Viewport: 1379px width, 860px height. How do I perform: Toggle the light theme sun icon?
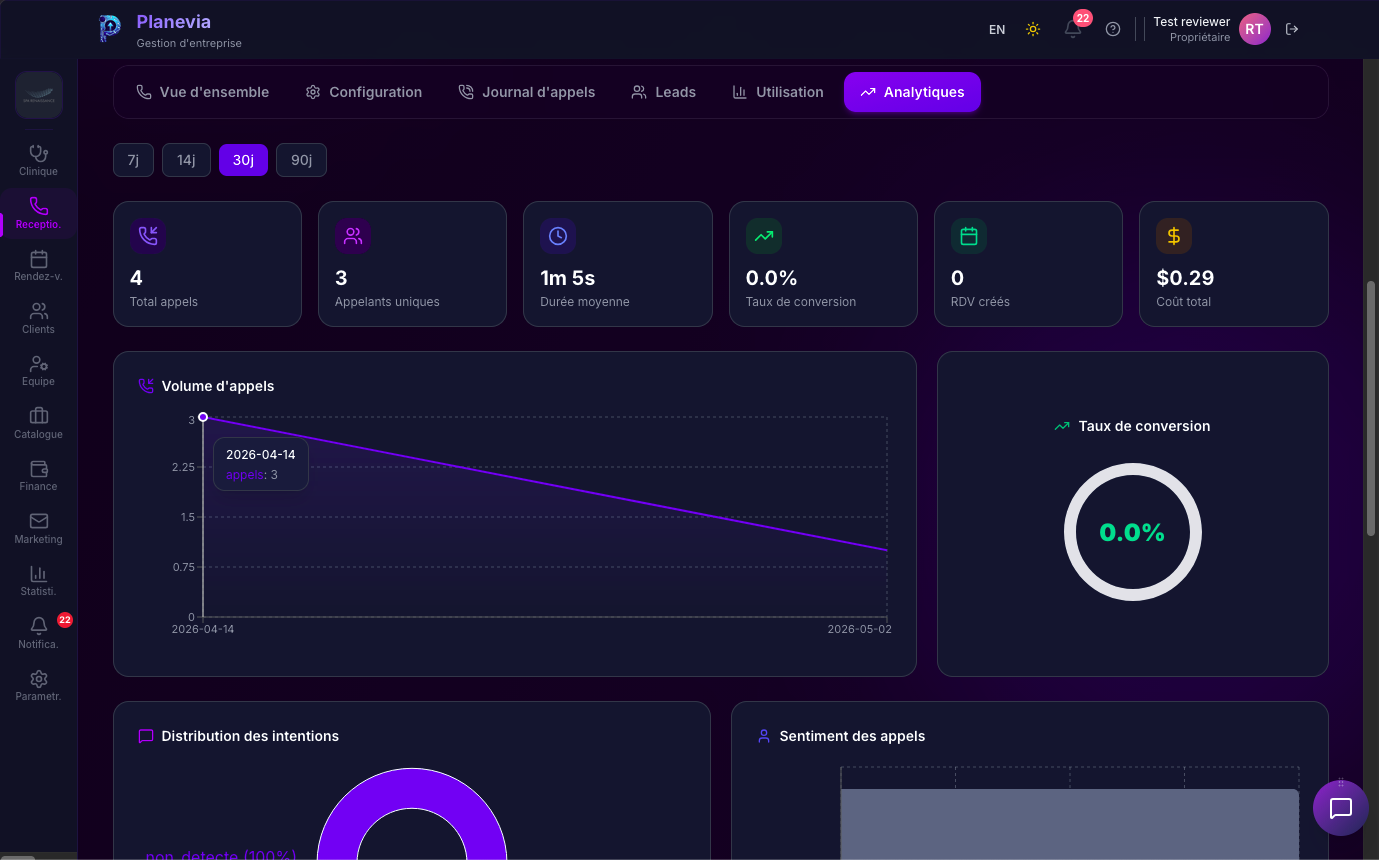click(1033, 29)
